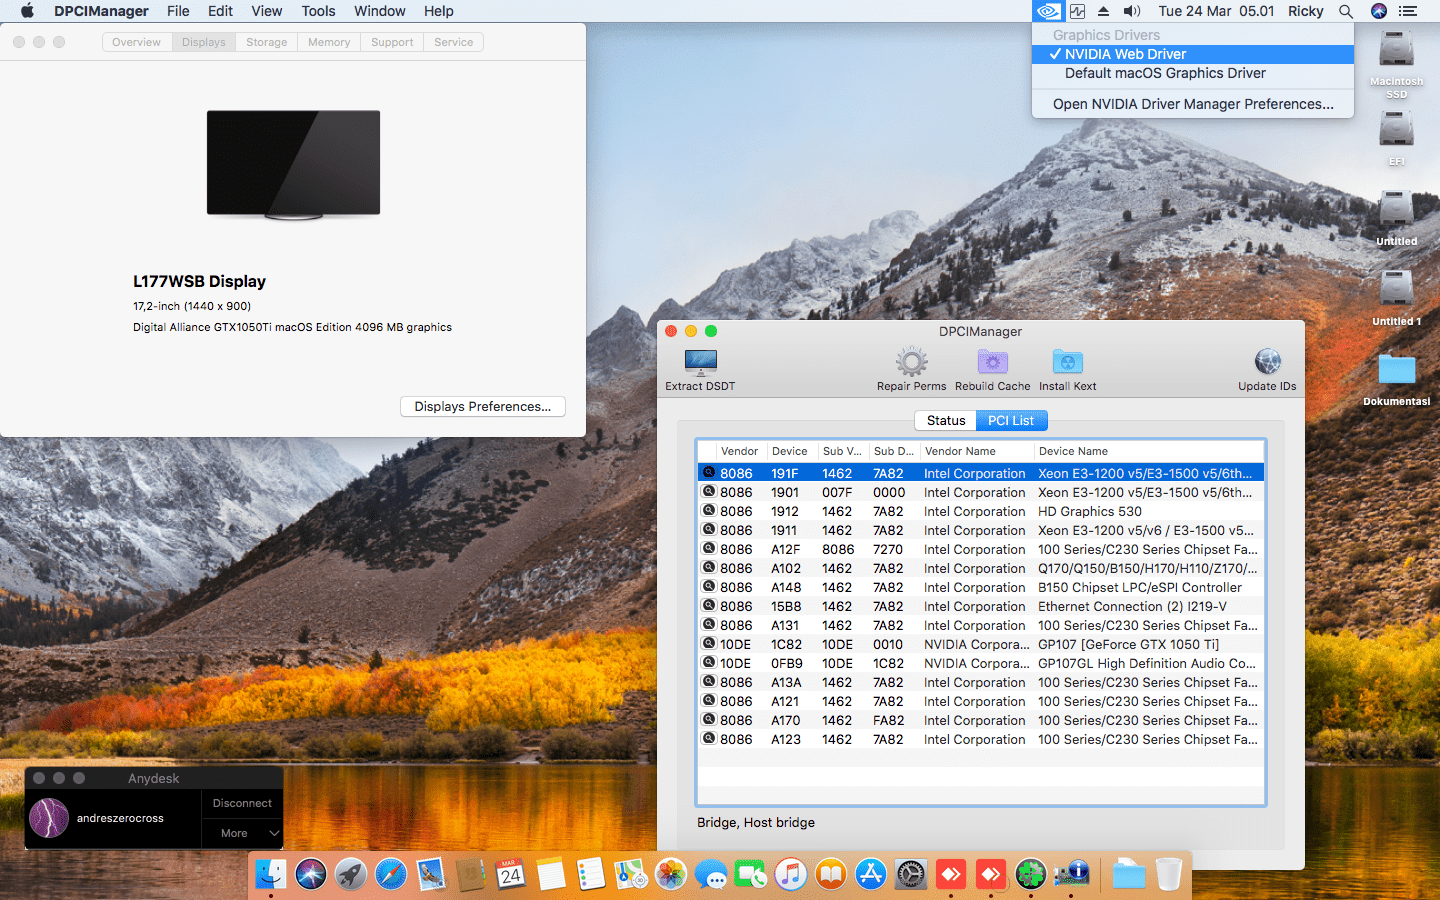Open the volume control in the menu bar
Image resolution: width=1440 pixels, height=900 pixels.
click(x=1132, y=11)
